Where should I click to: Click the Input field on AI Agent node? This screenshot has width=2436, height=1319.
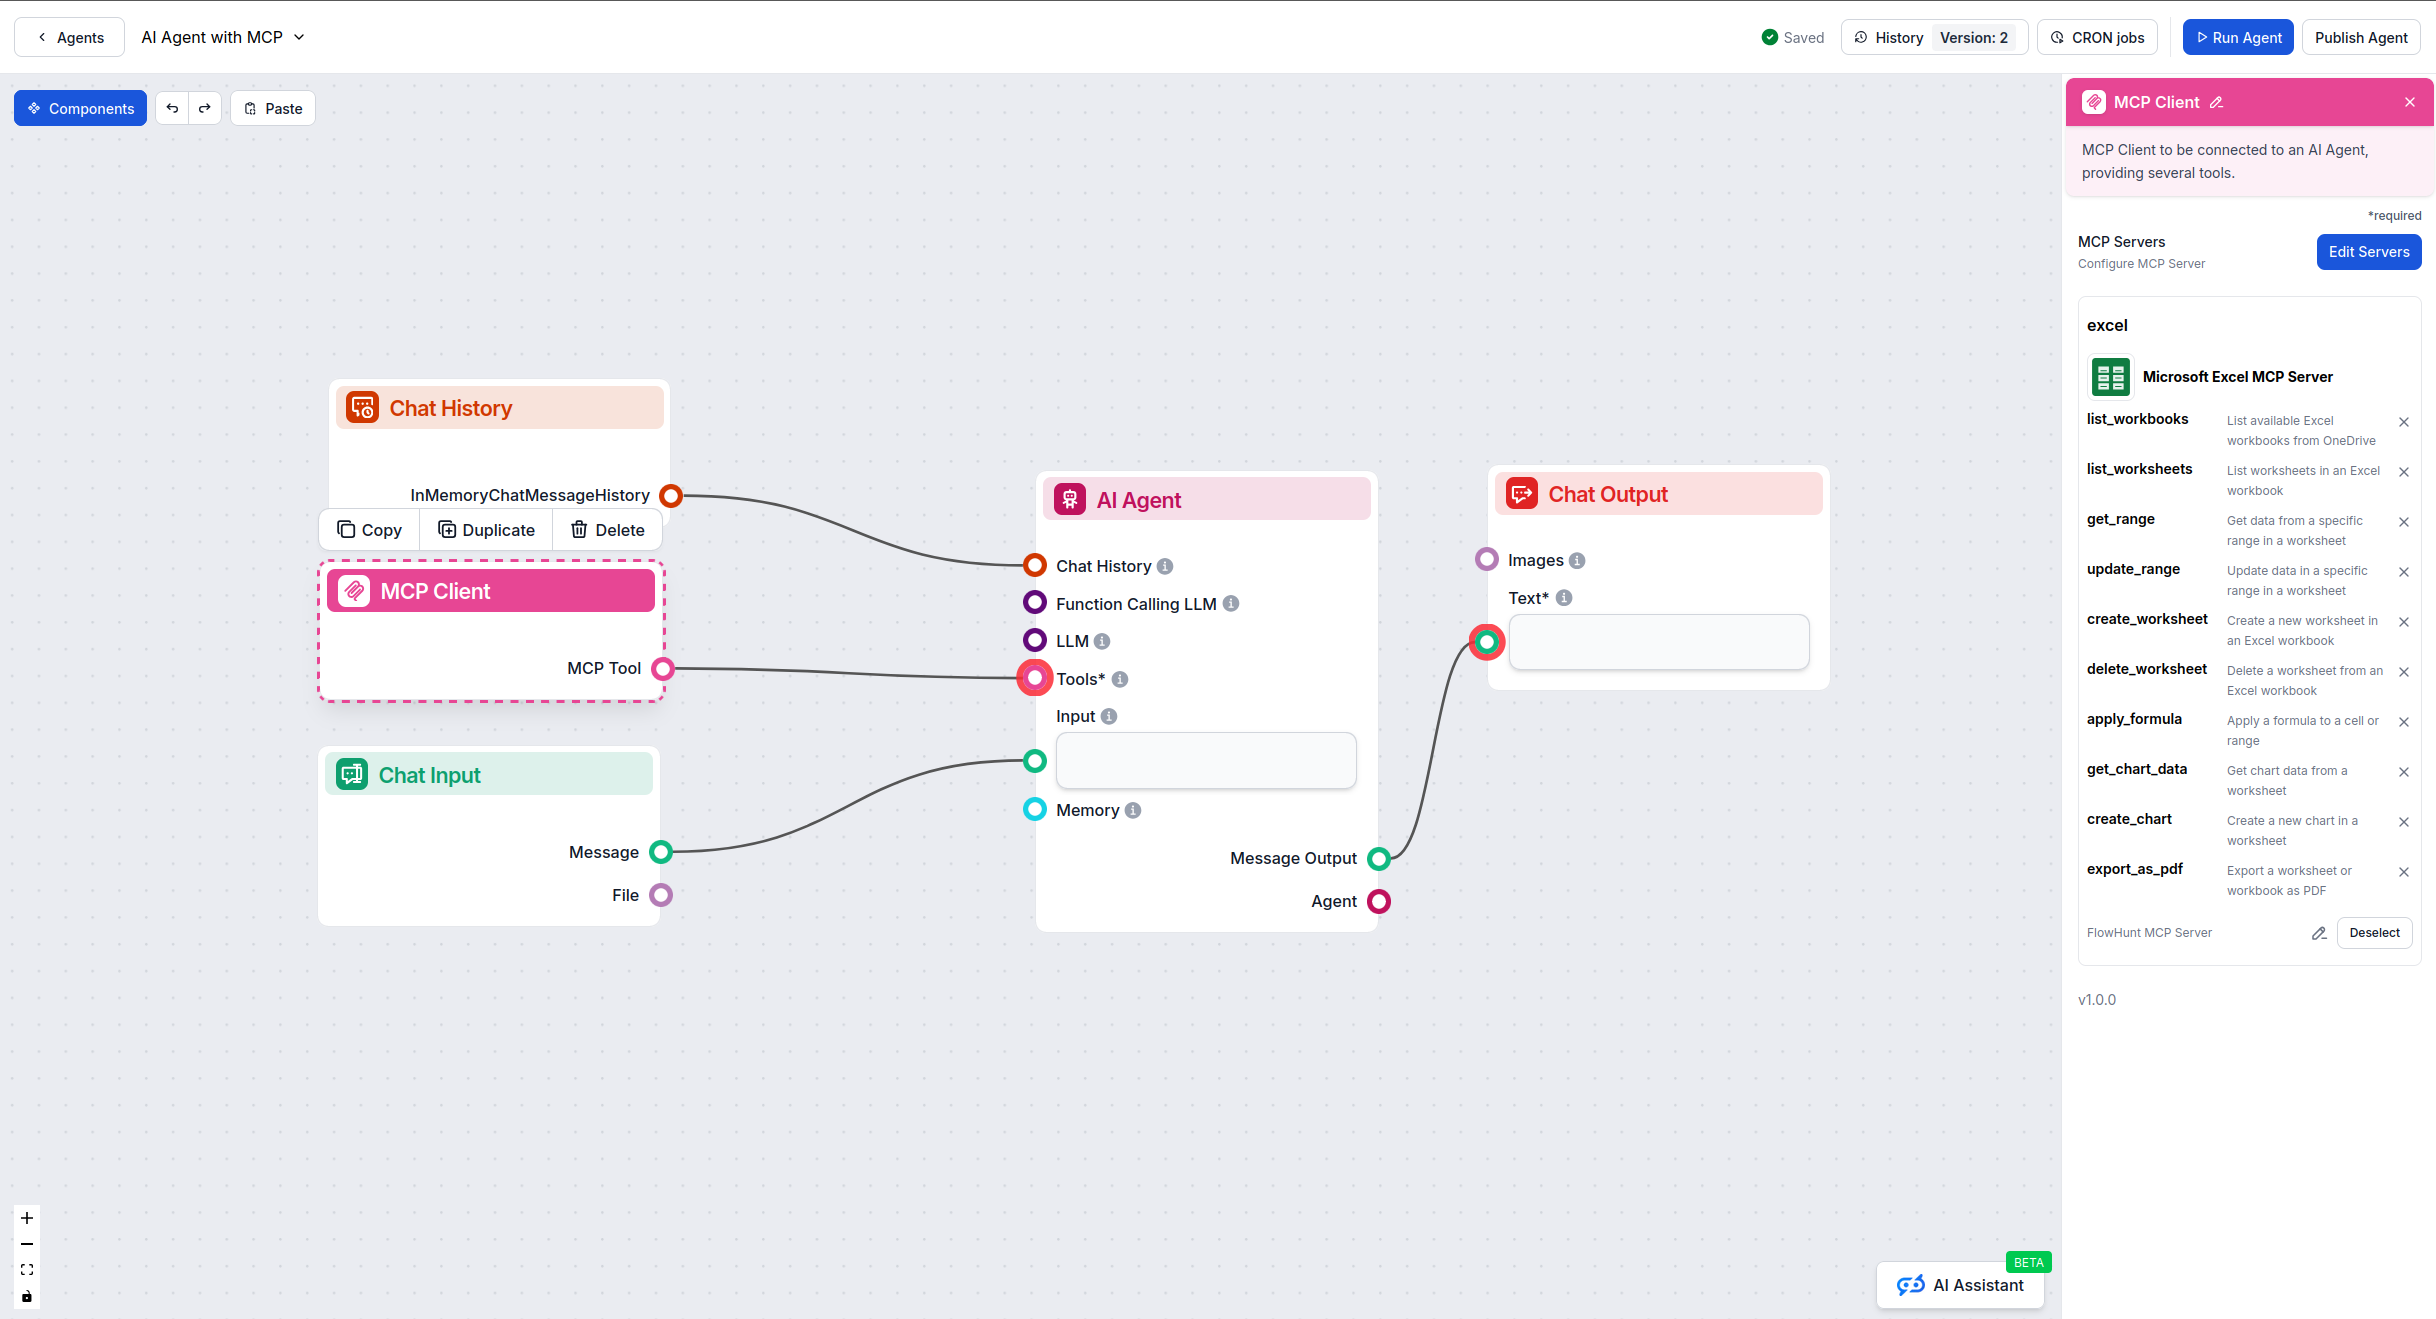(1205, 760)
